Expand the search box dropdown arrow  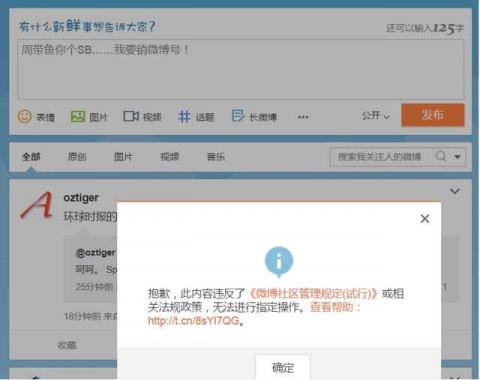click(x=458, y=157)
